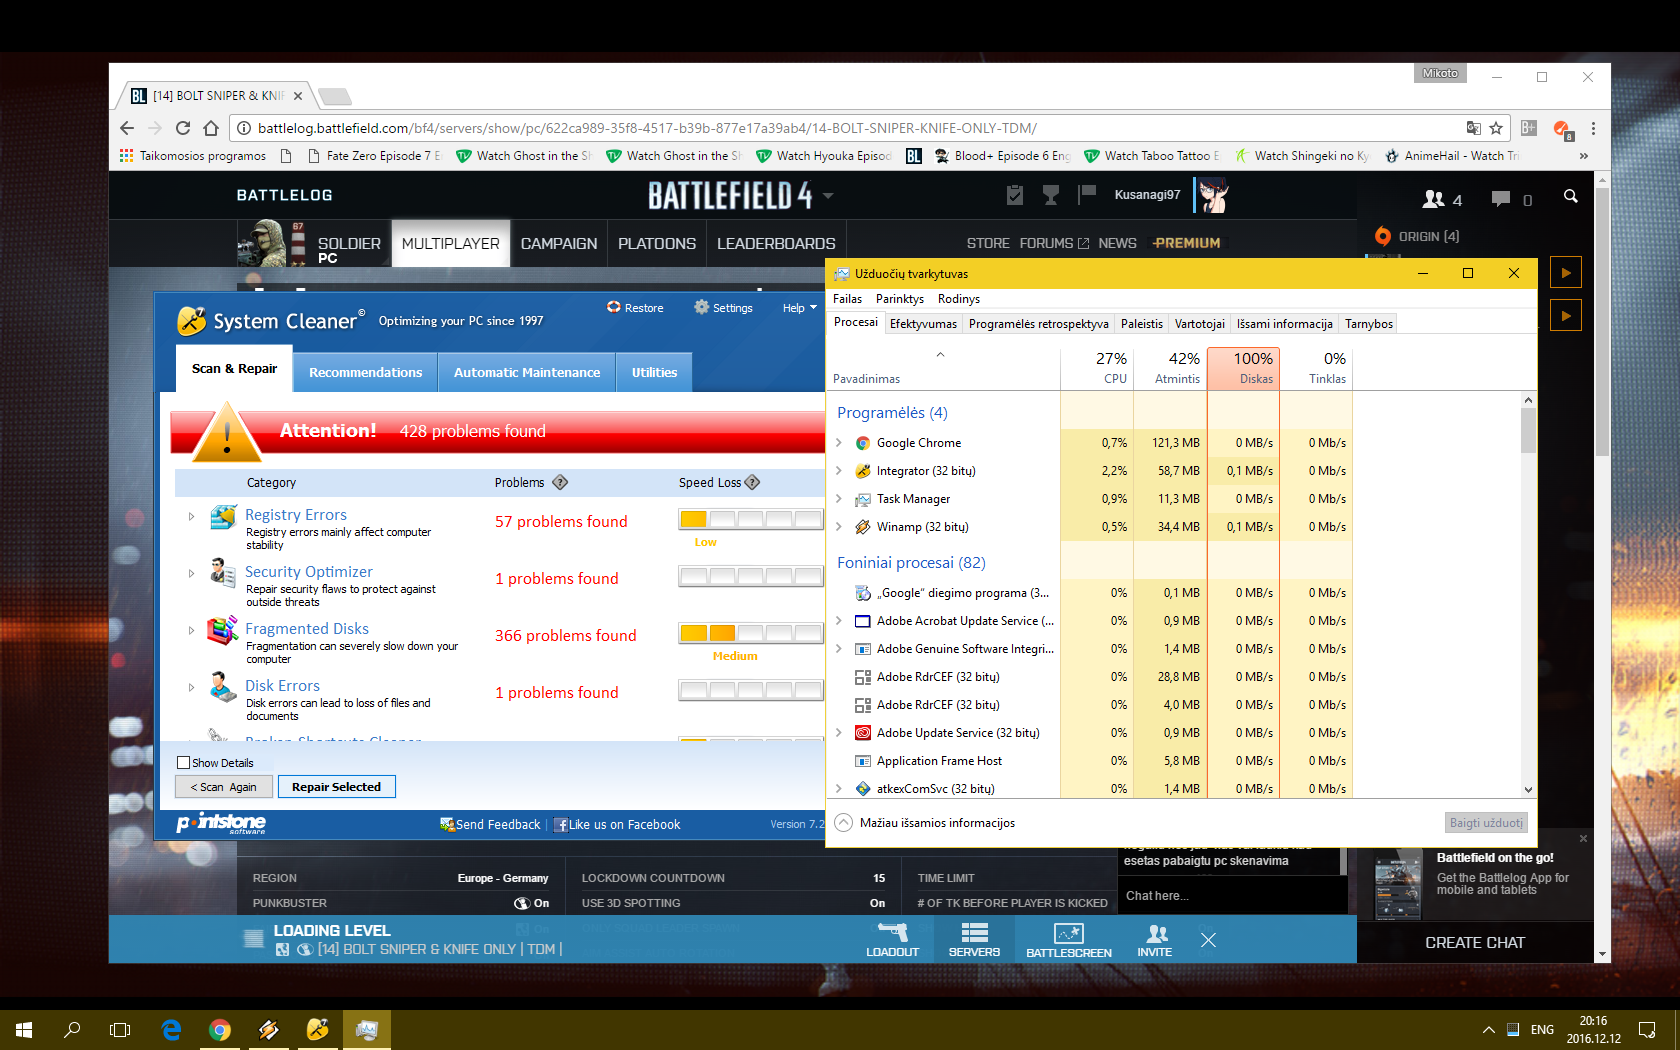Click the Battlelog page vertical scrollbar

pyautogui.click(x=1602, y=320)
